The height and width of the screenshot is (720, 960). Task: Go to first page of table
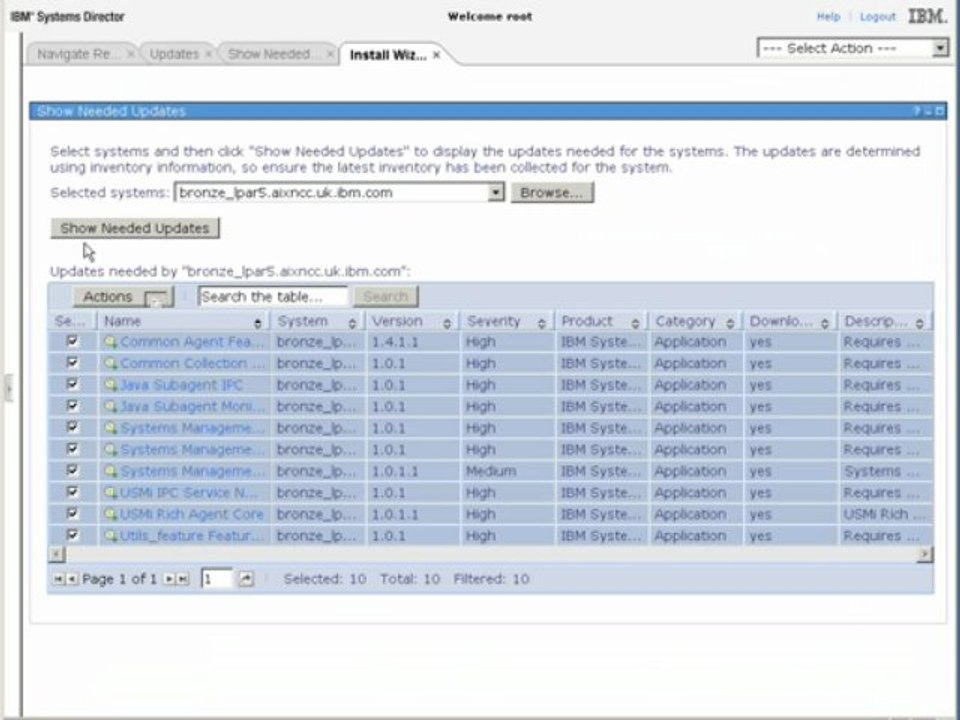58,579
